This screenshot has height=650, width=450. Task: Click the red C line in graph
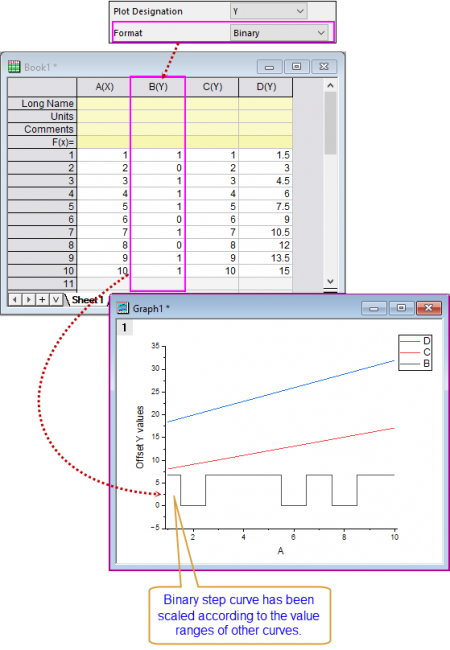[x=281, y=449]
